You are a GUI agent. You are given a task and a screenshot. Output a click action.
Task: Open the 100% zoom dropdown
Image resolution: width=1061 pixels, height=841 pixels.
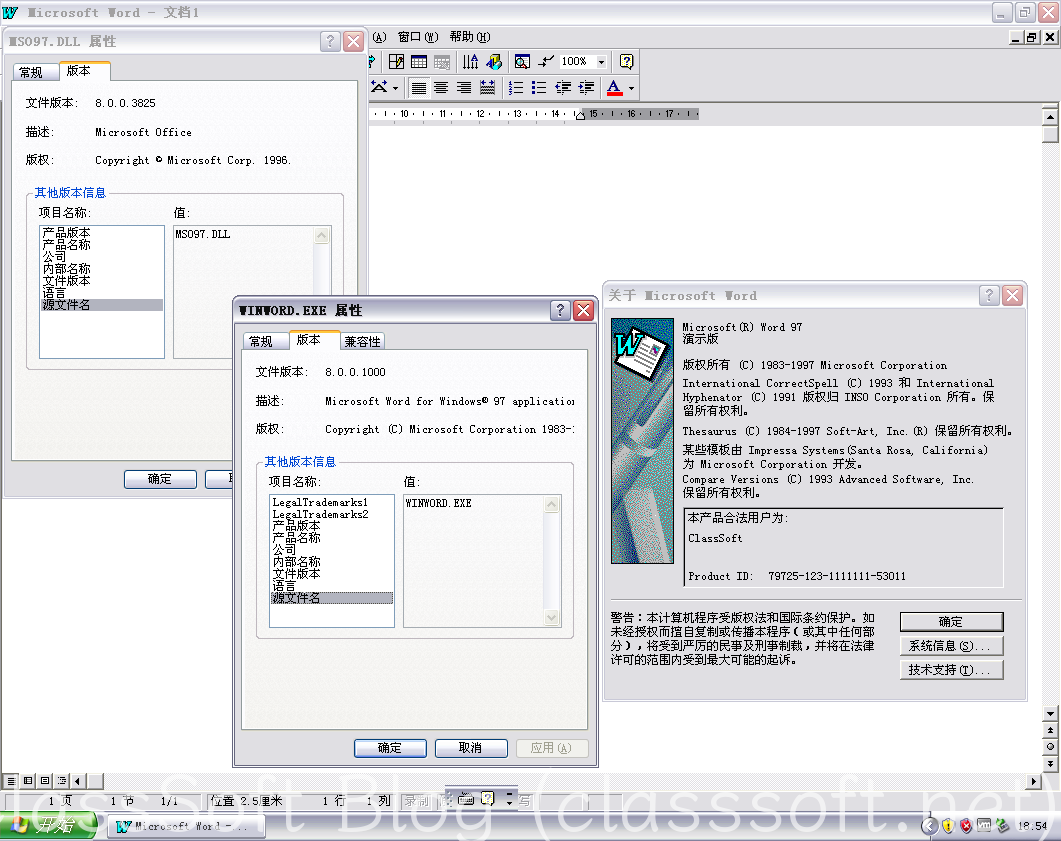pyautogui.click(x=601, y=62)
